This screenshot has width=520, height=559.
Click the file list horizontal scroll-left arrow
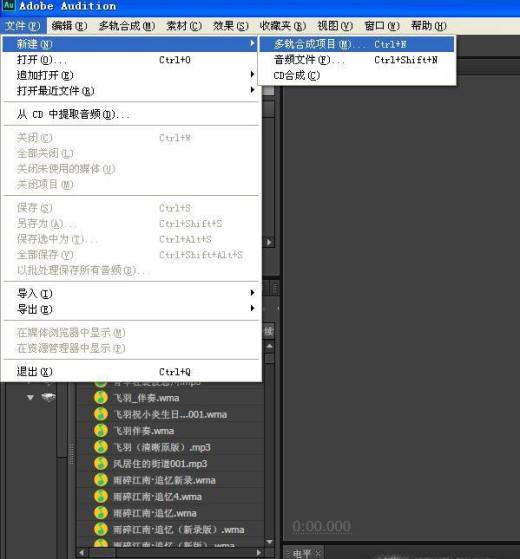click(x=82, y=553)
